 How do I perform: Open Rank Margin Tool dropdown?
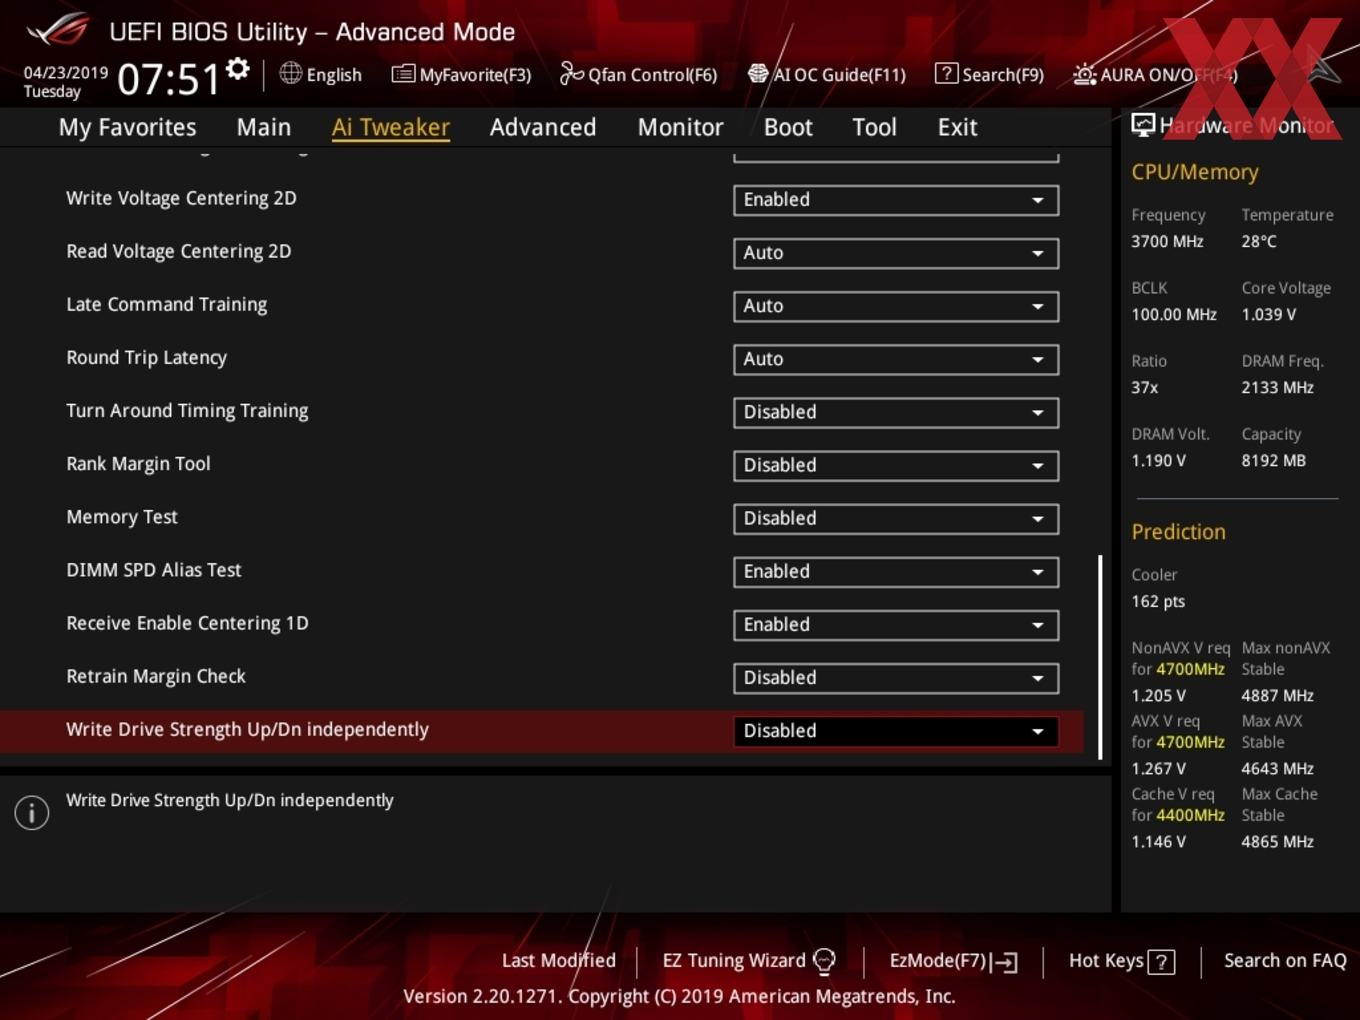tap(896, 465)
